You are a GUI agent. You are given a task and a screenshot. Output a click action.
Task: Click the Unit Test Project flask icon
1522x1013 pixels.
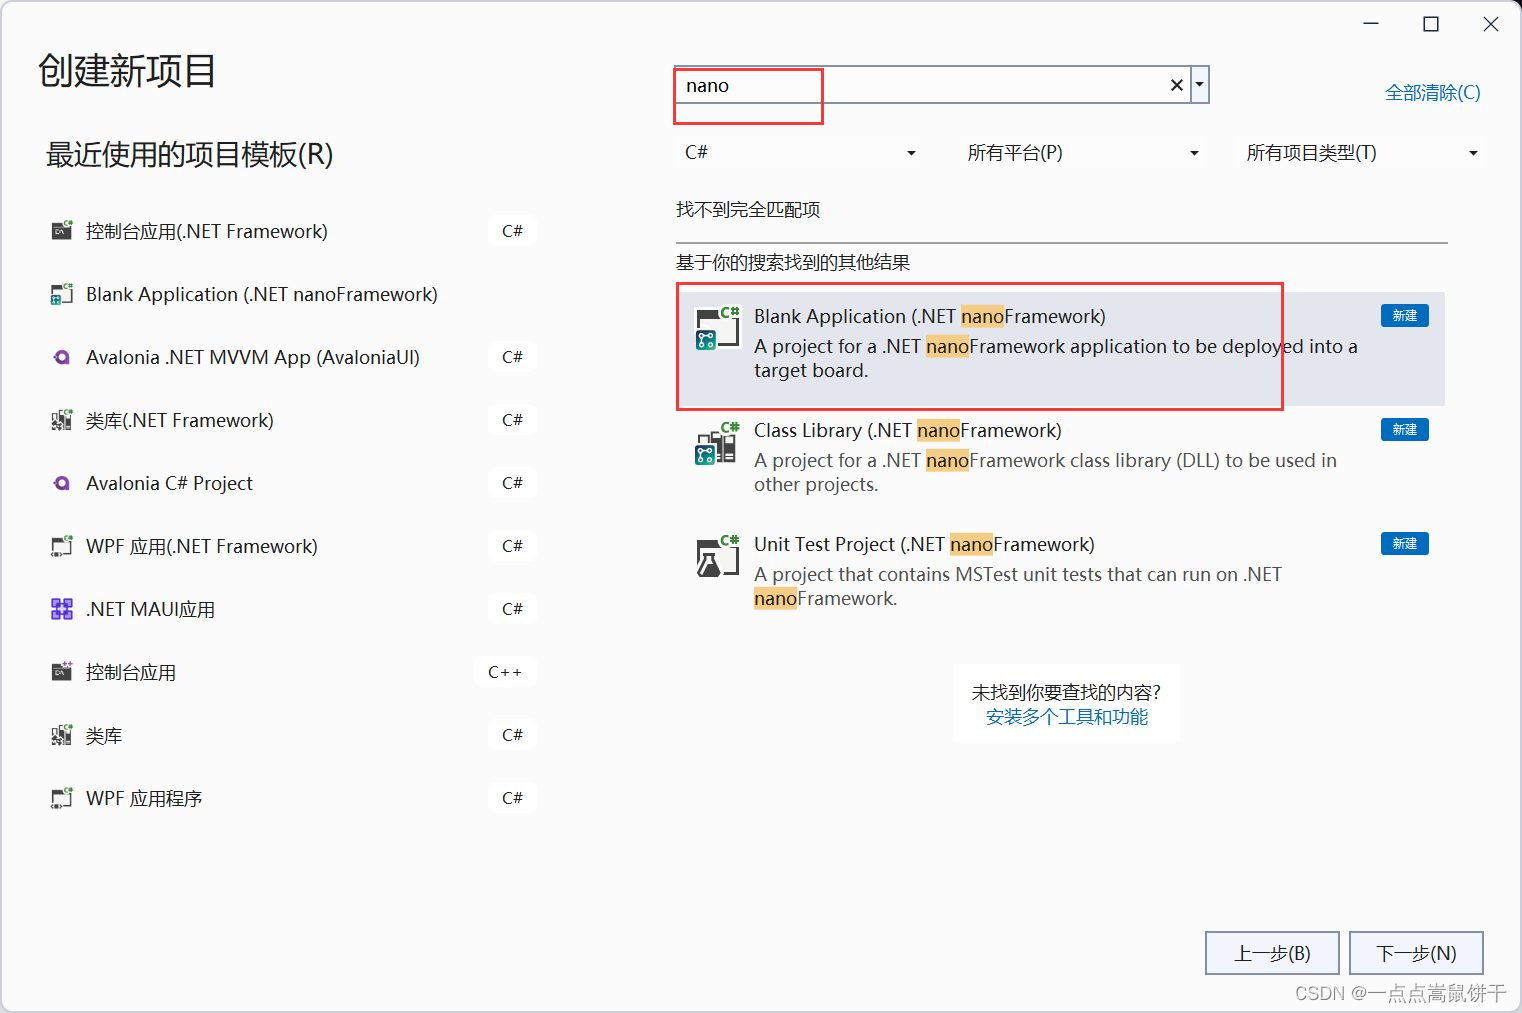coord(716,556)
